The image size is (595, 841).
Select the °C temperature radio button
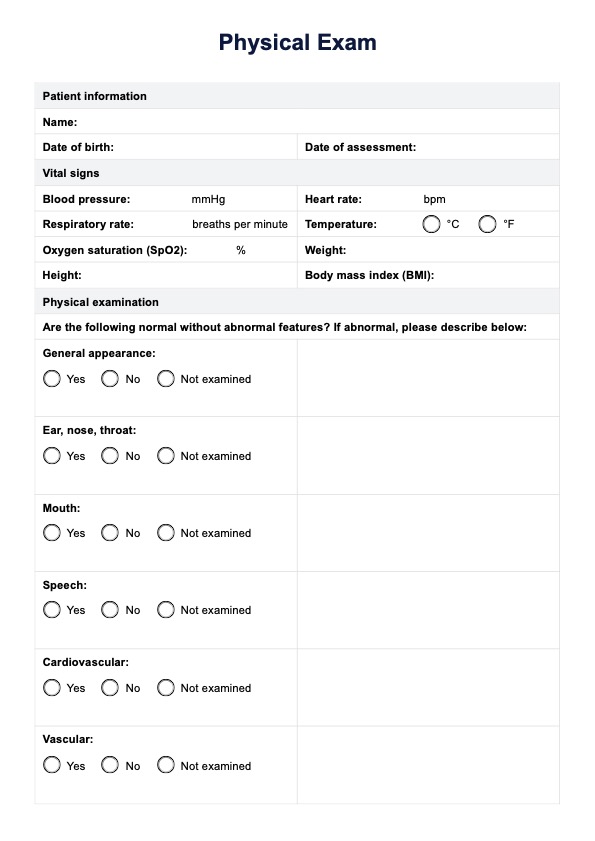431,224
